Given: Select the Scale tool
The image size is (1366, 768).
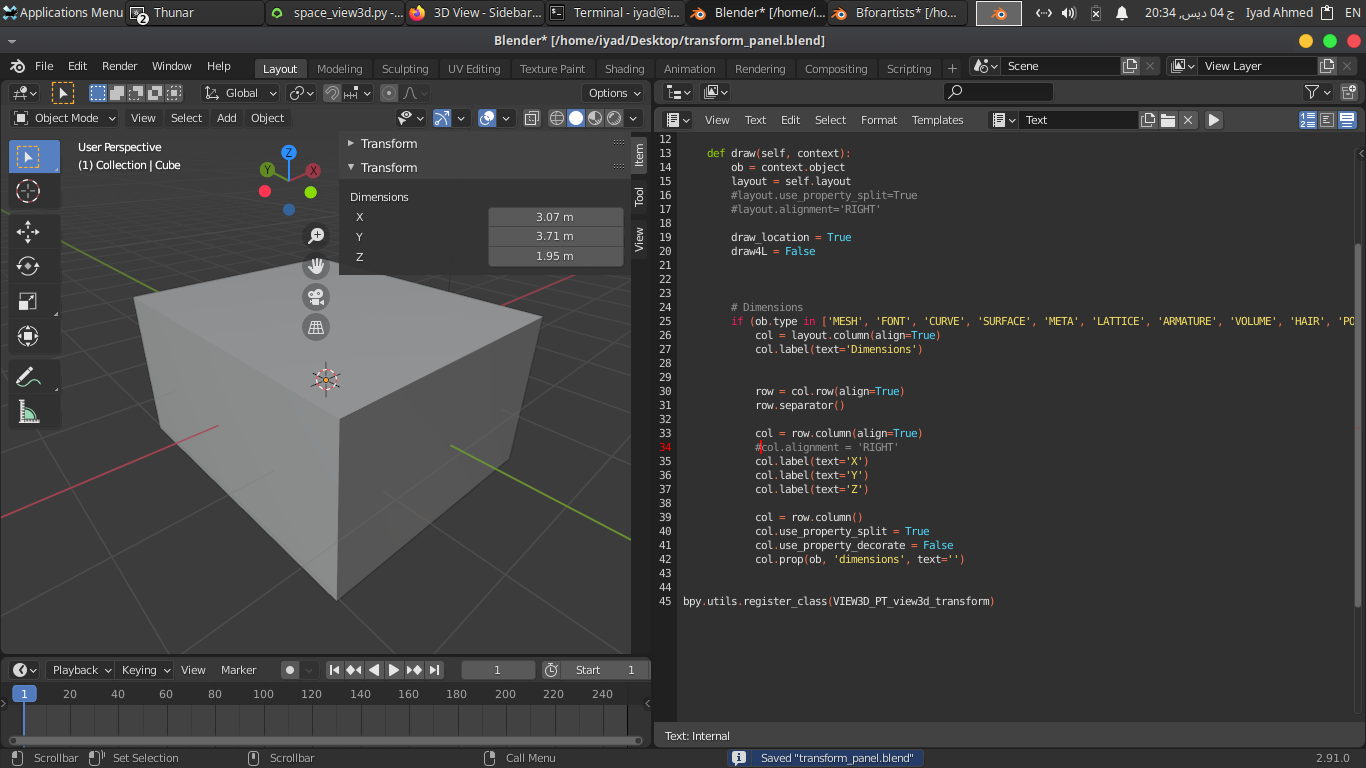Looking at the screenshot, I should click(x=28, y=301).
